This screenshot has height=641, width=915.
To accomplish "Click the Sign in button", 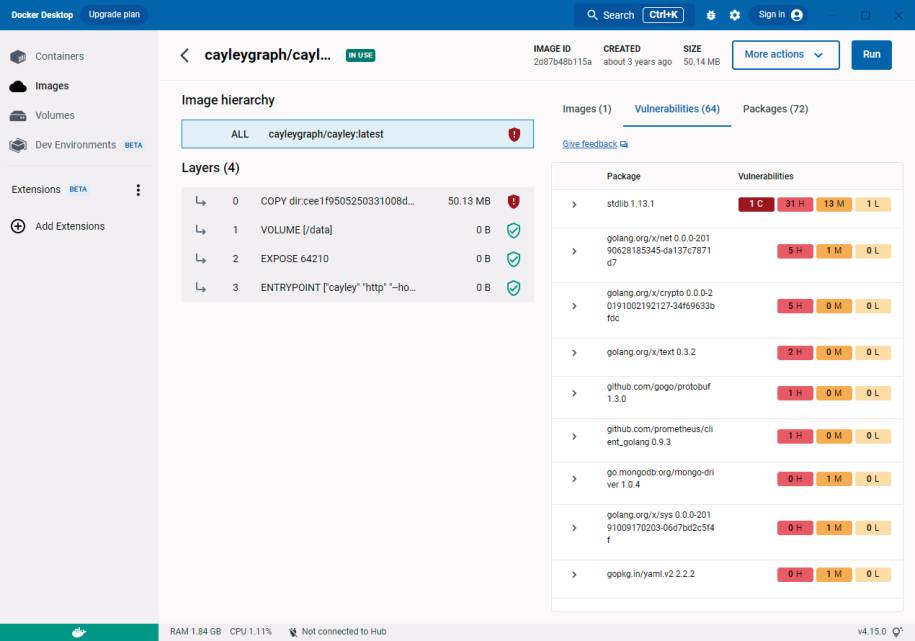I will 780,15.
